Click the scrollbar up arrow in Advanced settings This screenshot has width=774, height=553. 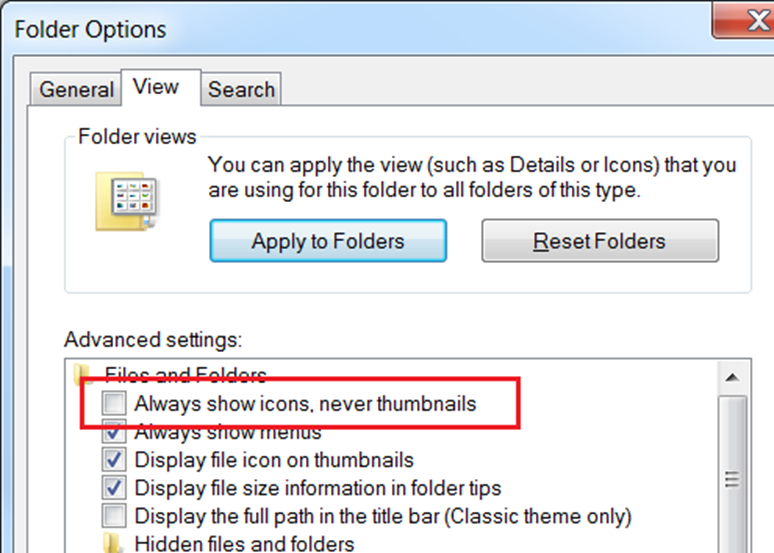point(733,378)
